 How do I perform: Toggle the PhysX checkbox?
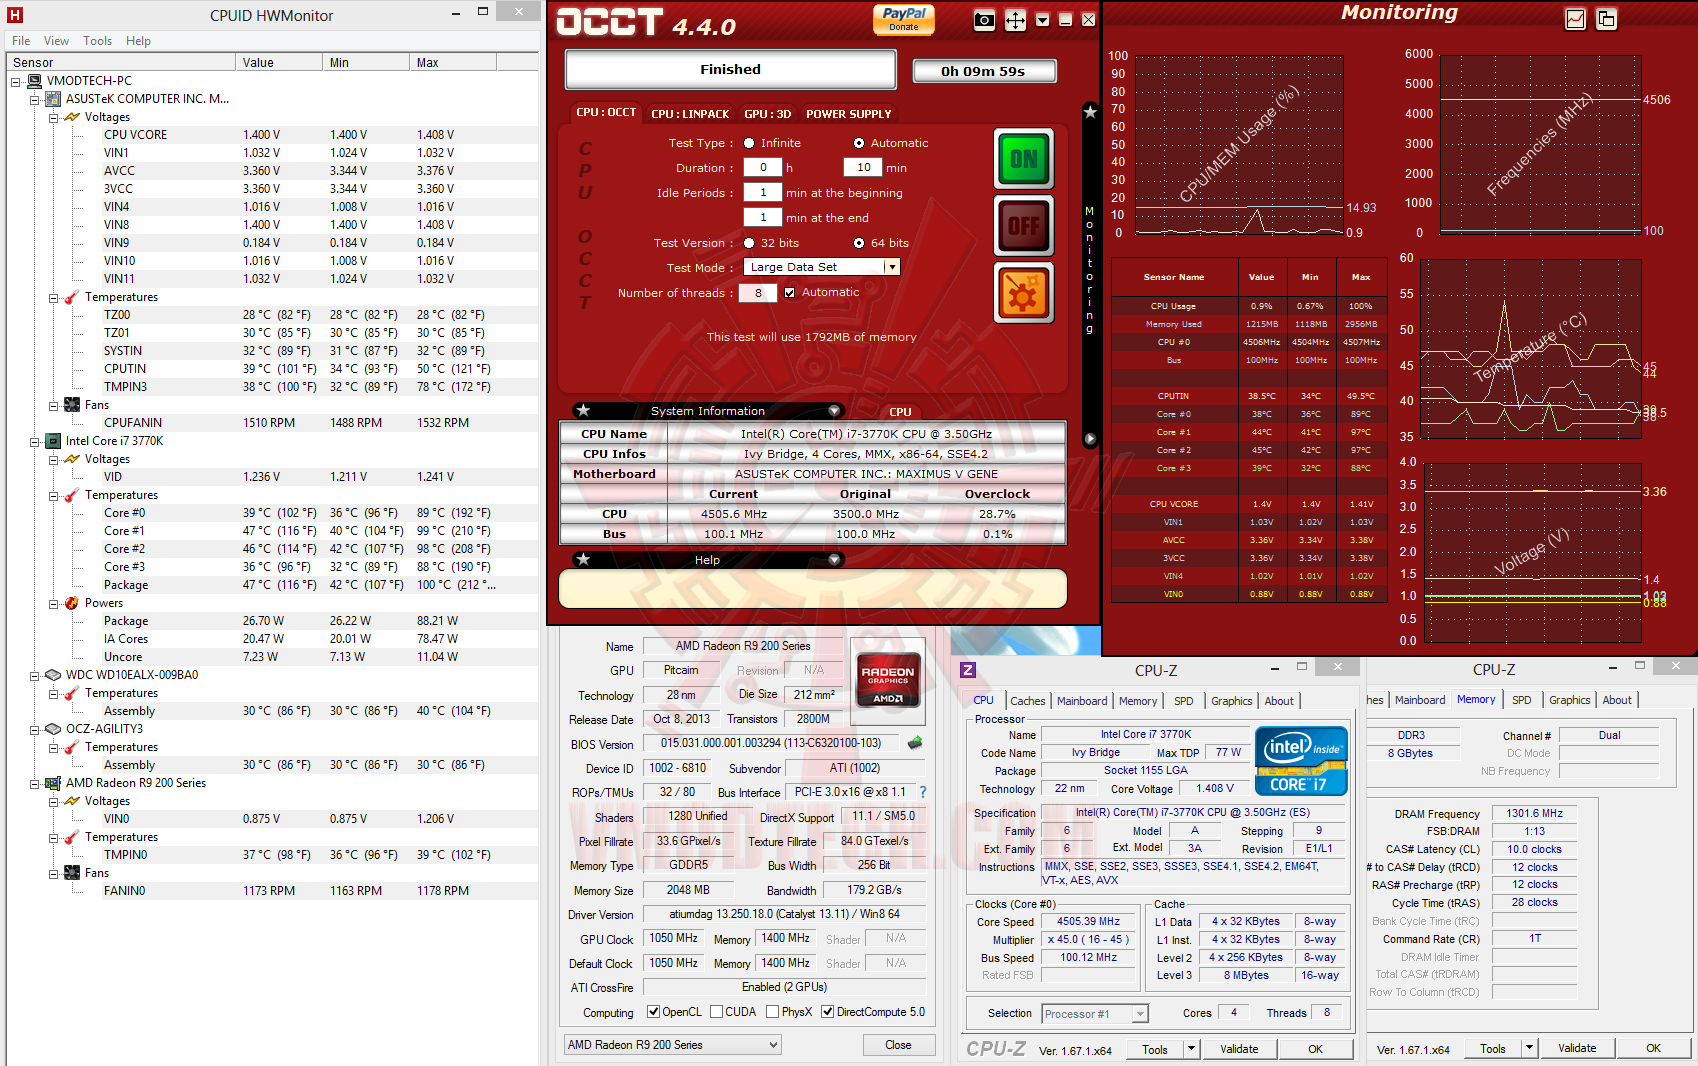pos(773,1012)
